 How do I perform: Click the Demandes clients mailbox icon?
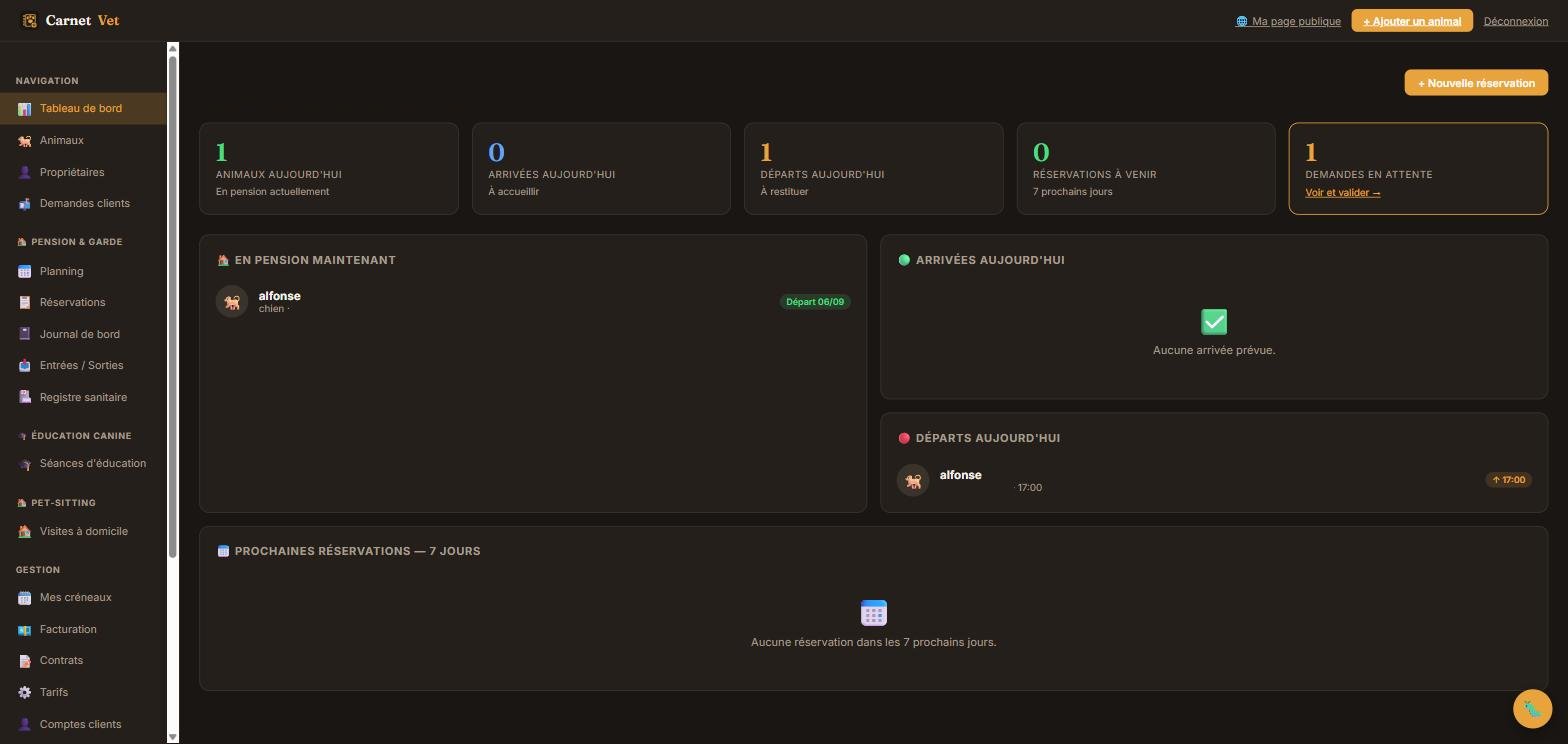(x=24, y=204)
